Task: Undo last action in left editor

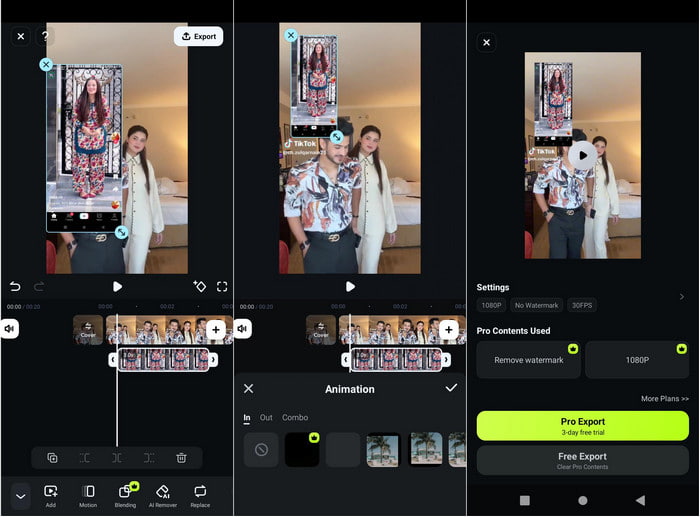Action: [x=15, y=286]
